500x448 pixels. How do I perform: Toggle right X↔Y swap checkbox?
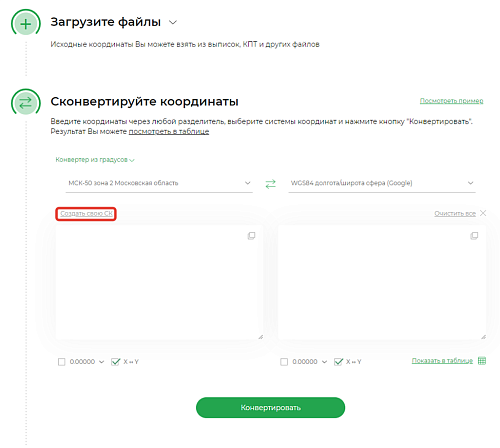pyautogui.click(x=338, y=362)
